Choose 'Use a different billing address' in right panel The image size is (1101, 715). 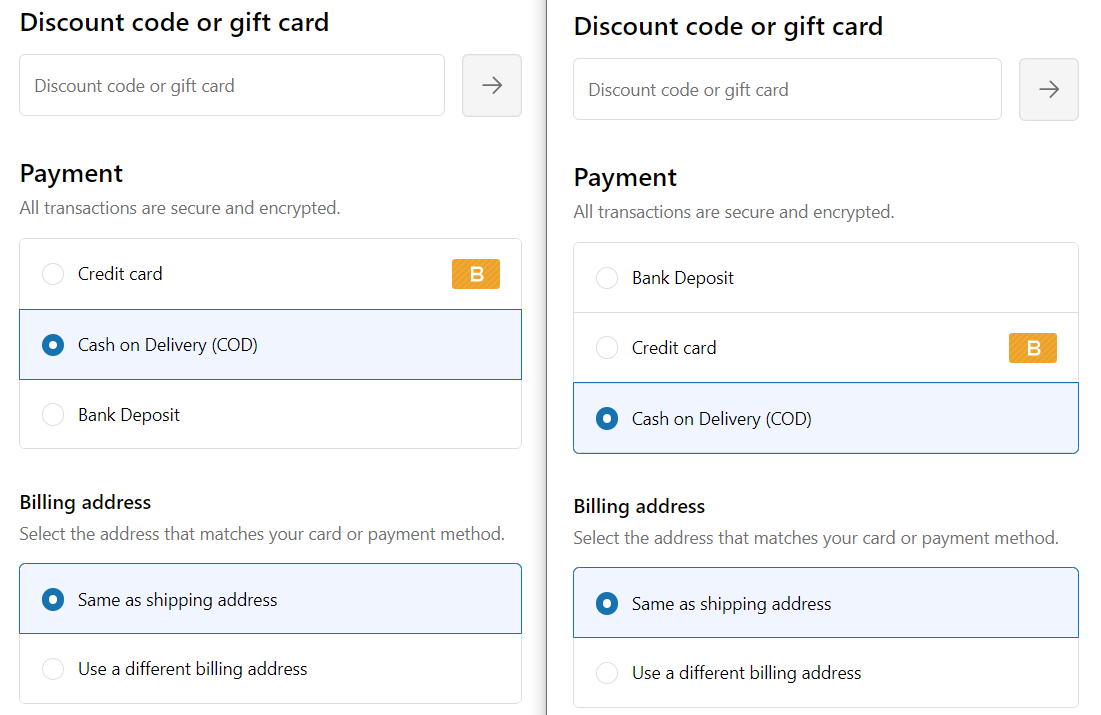[x=607, y=673]
